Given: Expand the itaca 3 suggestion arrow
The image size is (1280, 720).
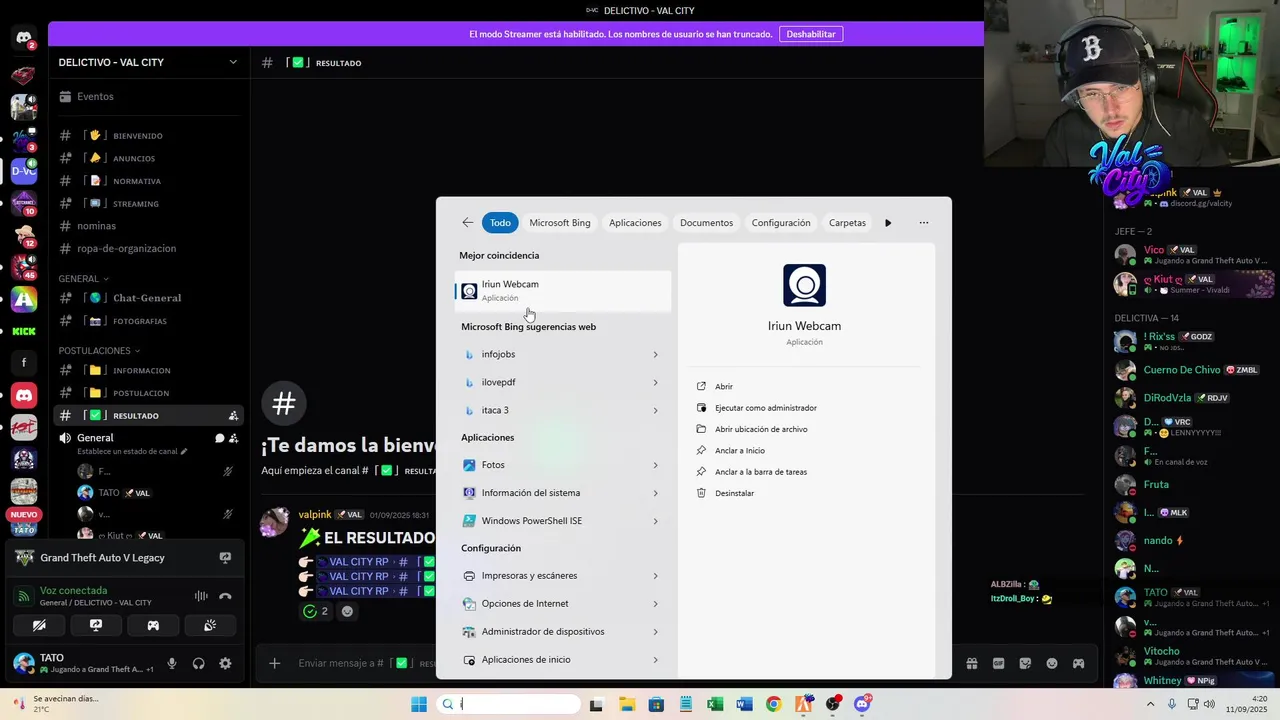Looking at the screenshot, I should pyautogui.click(x=656, y=410).
